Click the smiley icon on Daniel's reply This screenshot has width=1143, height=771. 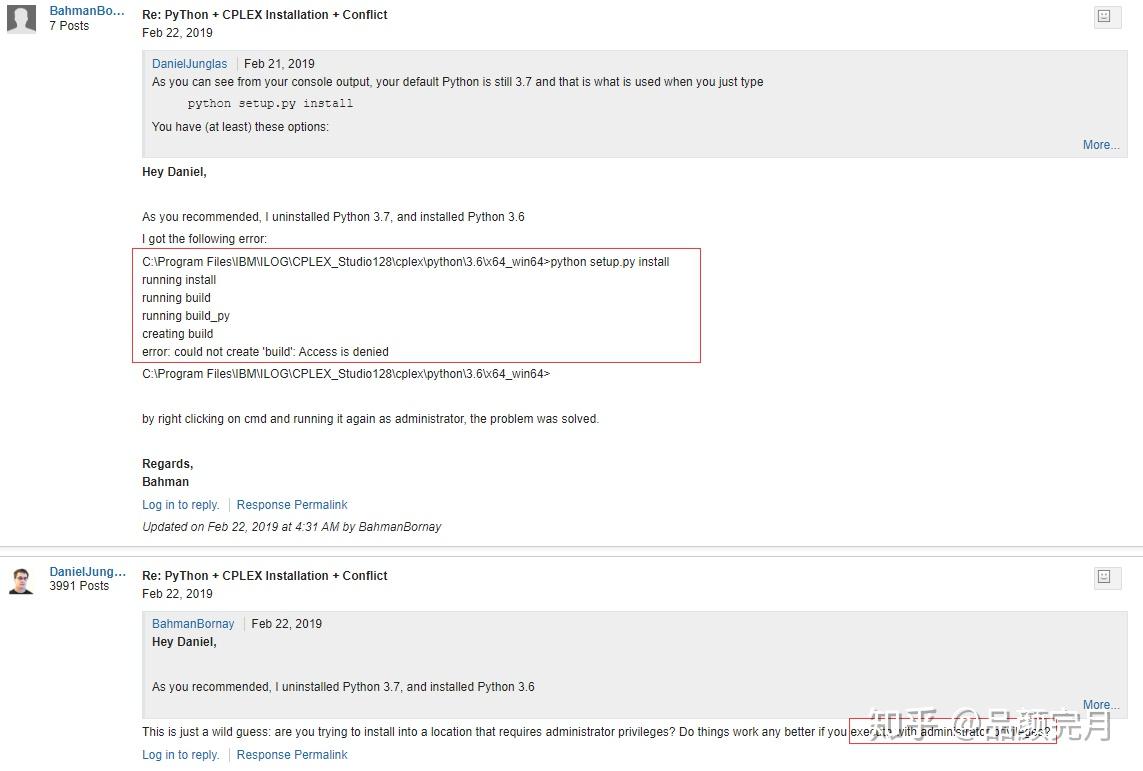point(1104,577)
